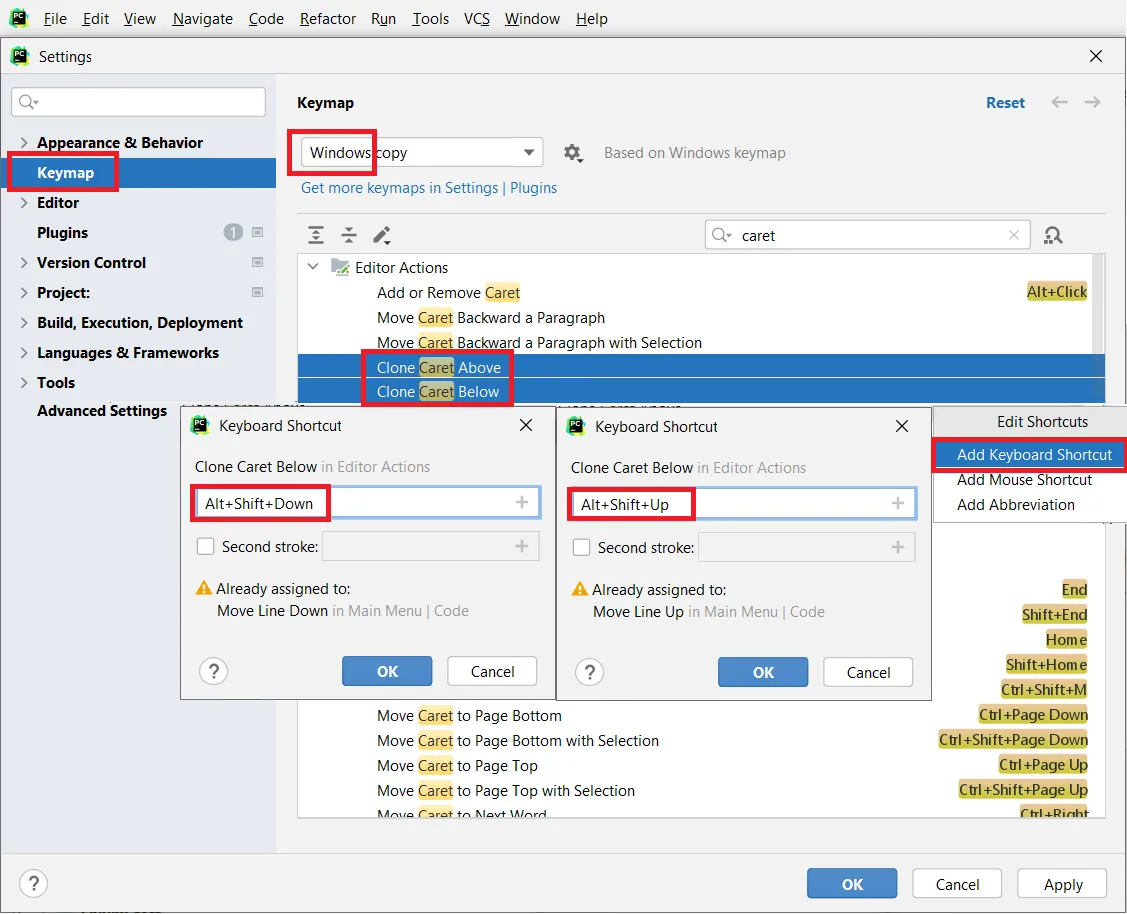Click the project-level marker beside Plugins
The image size is (1127, 914).
pyautogui.click(x=257, y=232)
